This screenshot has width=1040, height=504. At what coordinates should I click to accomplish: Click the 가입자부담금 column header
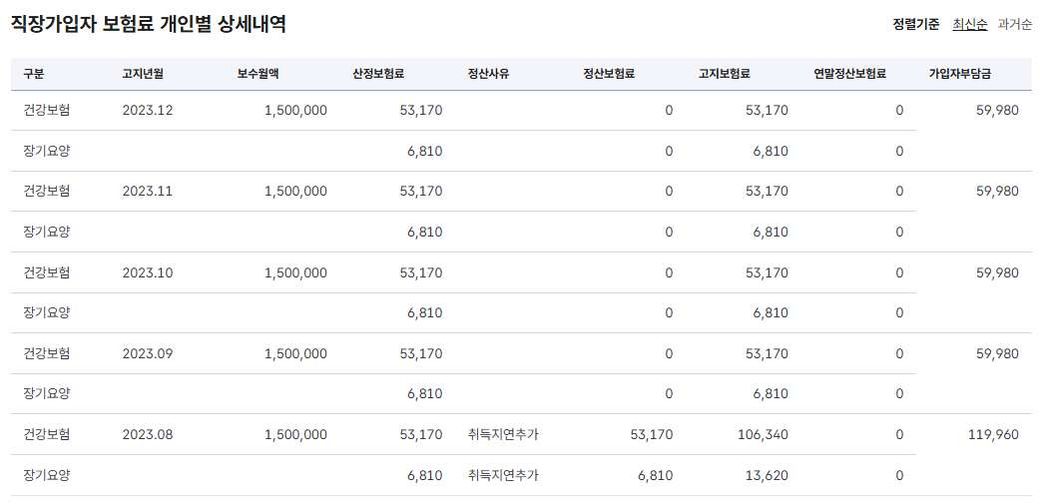click(960, 74)
